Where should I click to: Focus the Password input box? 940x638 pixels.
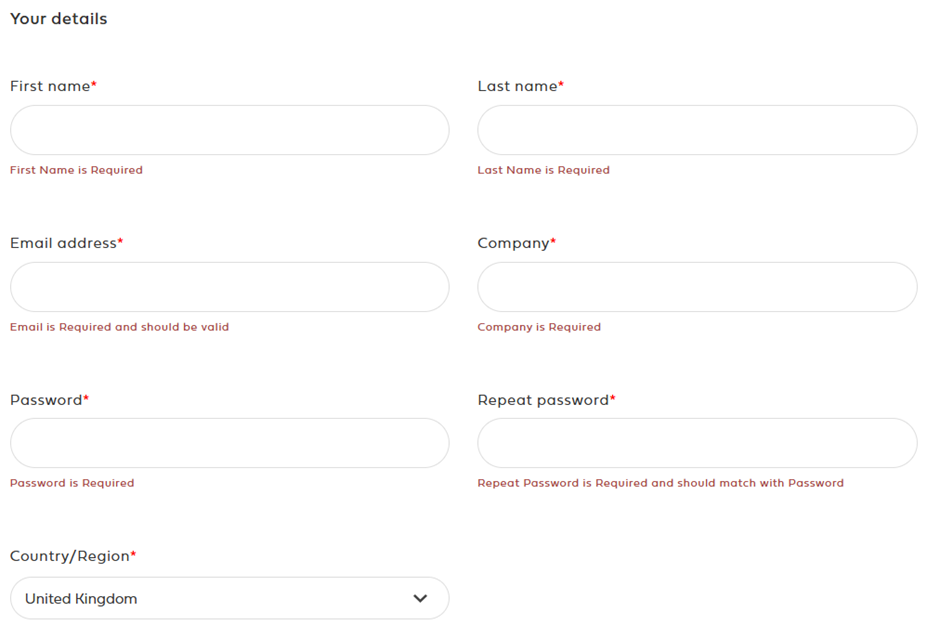tap(230, 443)
